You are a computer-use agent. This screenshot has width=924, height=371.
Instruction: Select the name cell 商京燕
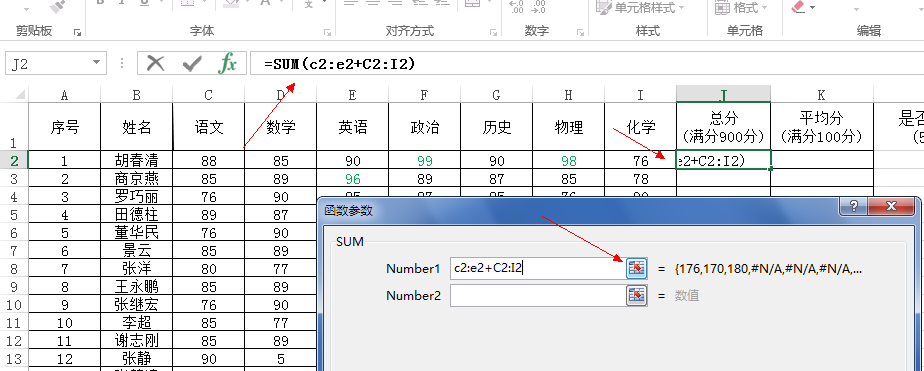(137, 178)
